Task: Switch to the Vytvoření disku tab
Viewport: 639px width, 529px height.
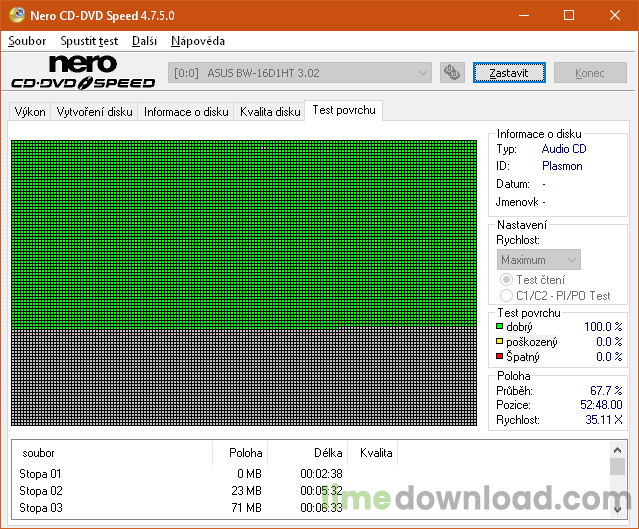Action: point(94,112)
